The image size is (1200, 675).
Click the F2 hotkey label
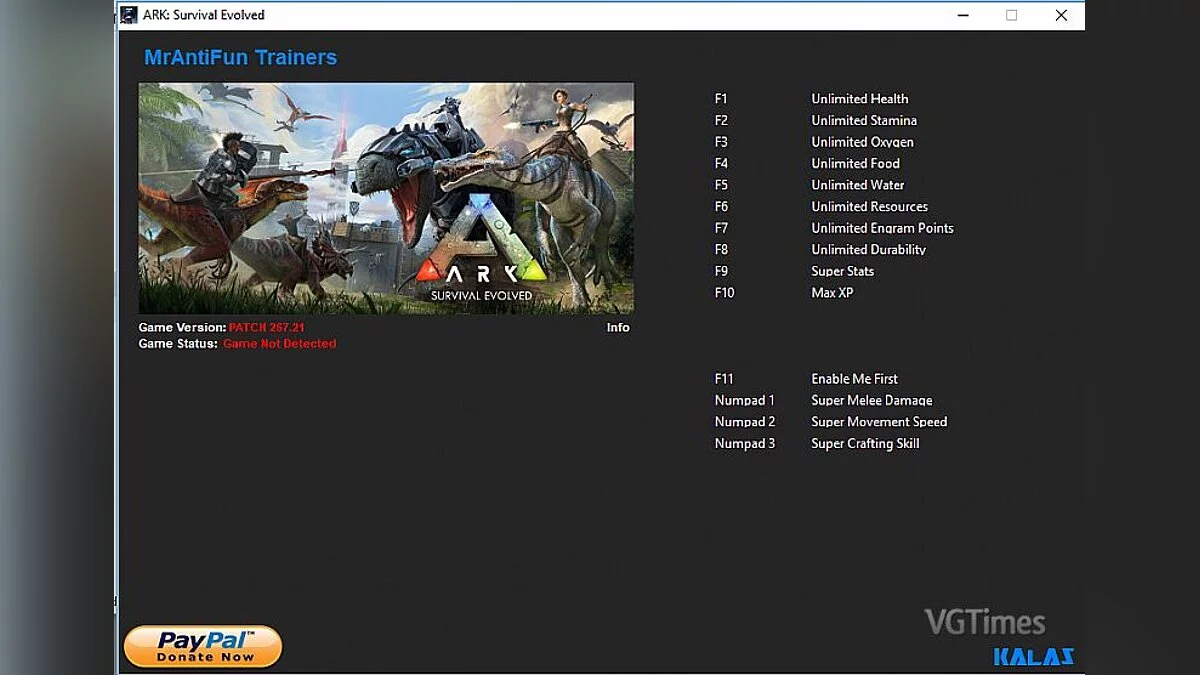[721, 120]
